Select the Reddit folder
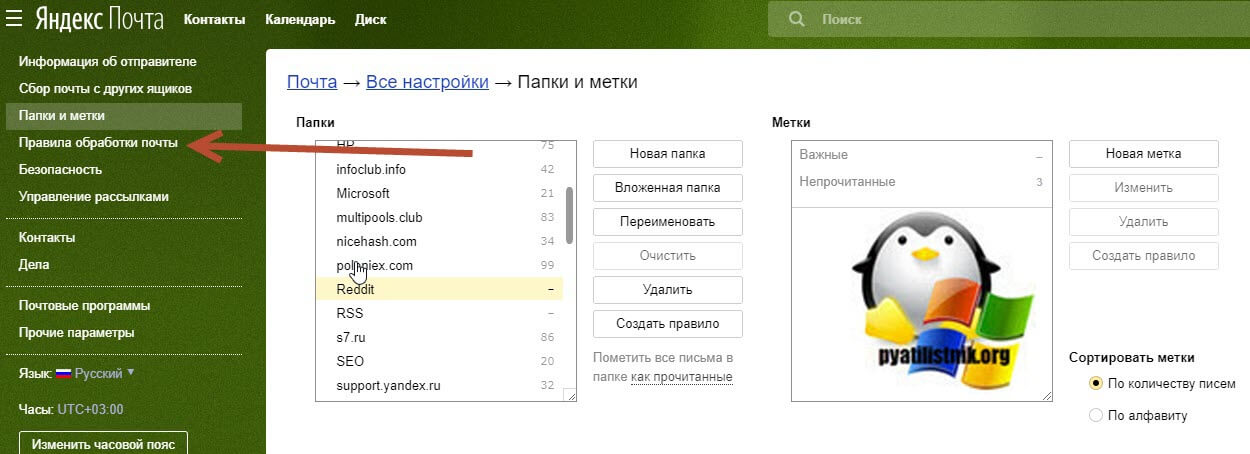This screenshot has width=1250, height=454. 439,290
